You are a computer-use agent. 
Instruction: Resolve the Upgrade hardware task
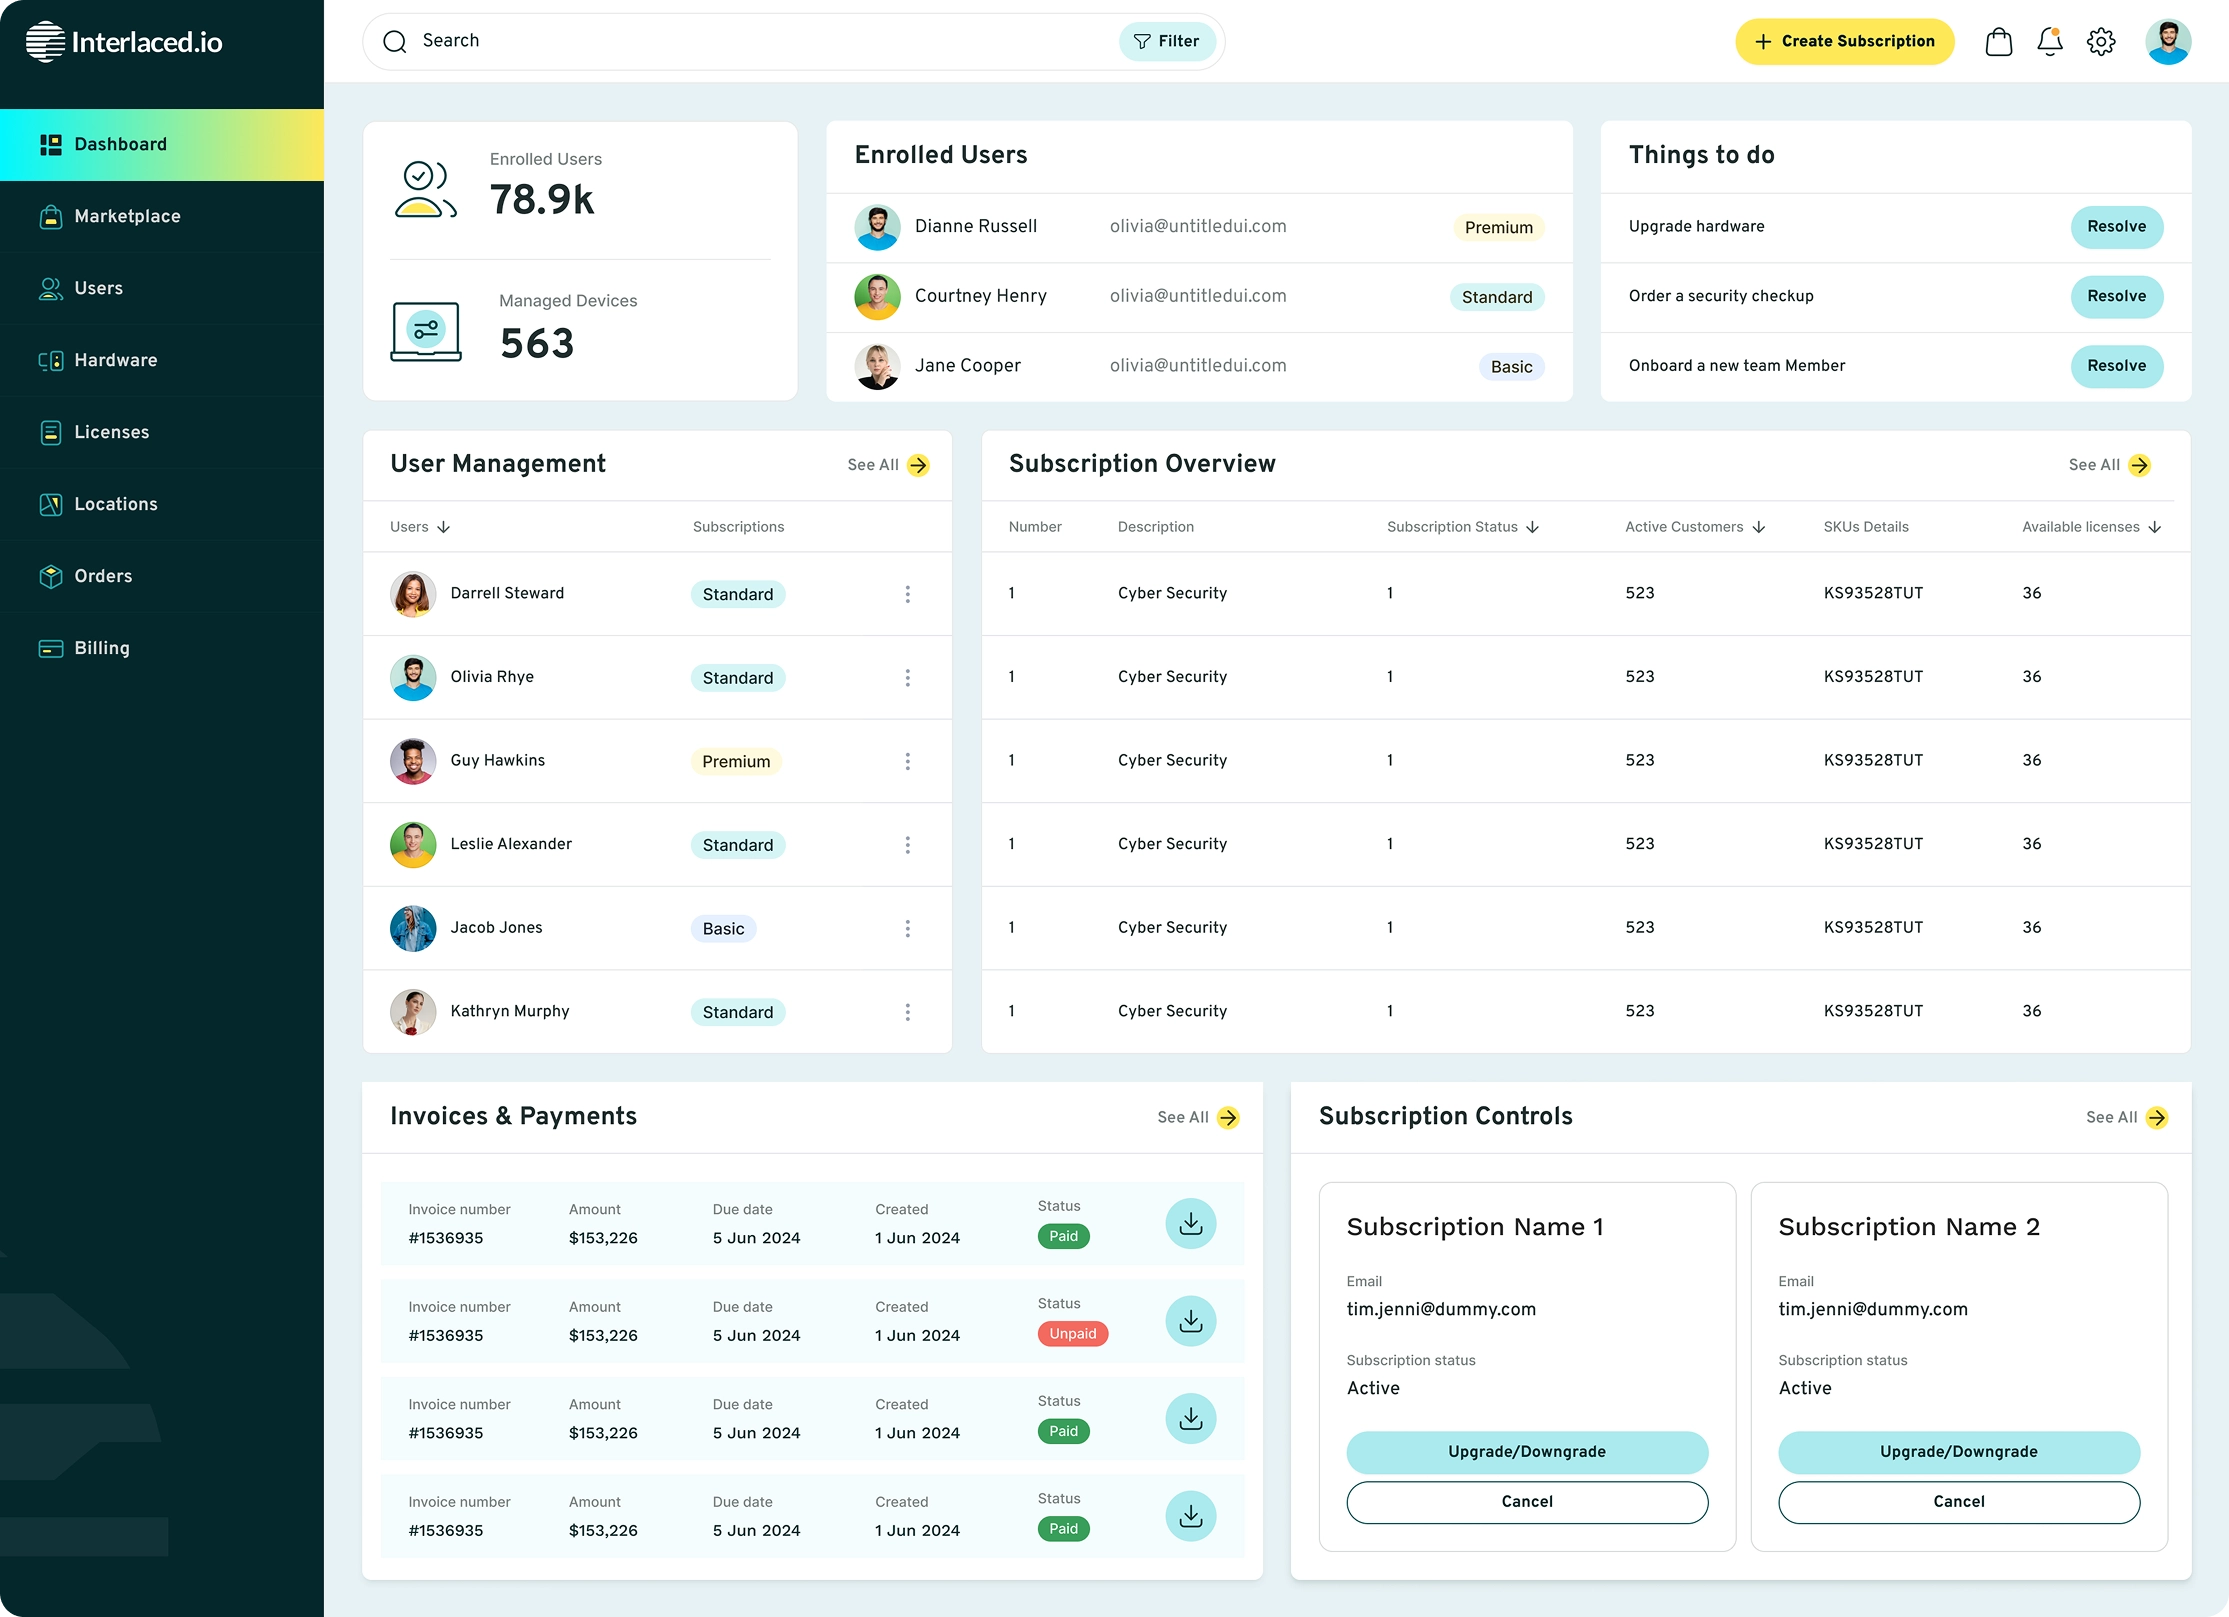2117,226
